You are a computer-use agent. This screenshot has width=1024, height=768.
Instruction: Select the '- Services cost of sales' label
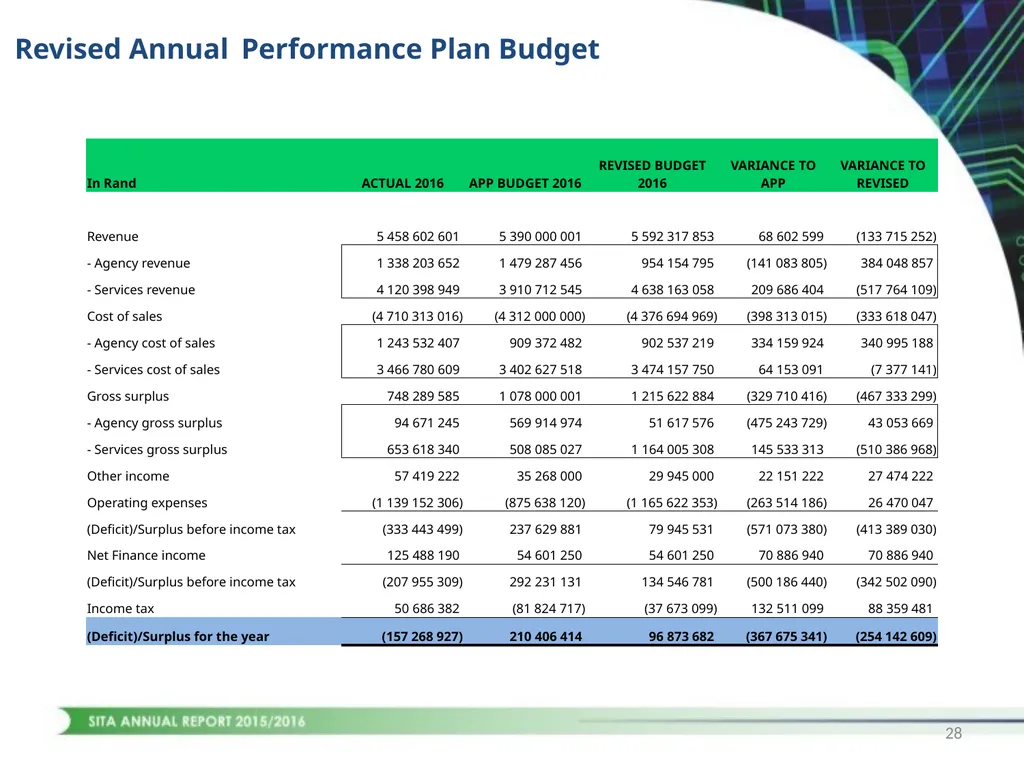[153, 370]
